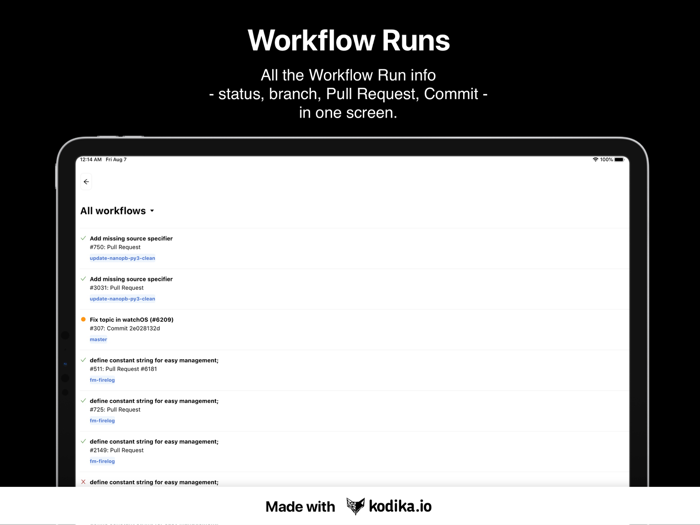Click the success checkmark of run #511

(83, 360)
